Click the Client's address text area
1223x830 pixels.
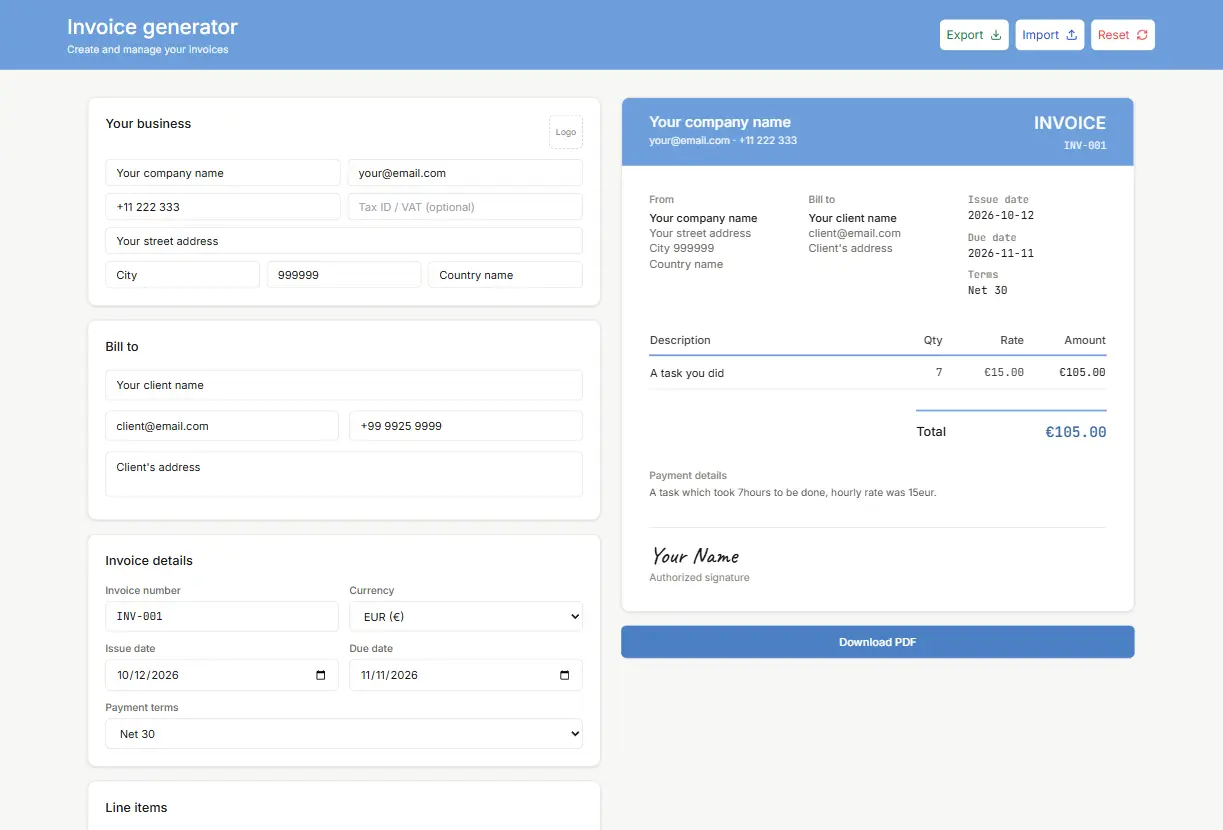(344, 474)
